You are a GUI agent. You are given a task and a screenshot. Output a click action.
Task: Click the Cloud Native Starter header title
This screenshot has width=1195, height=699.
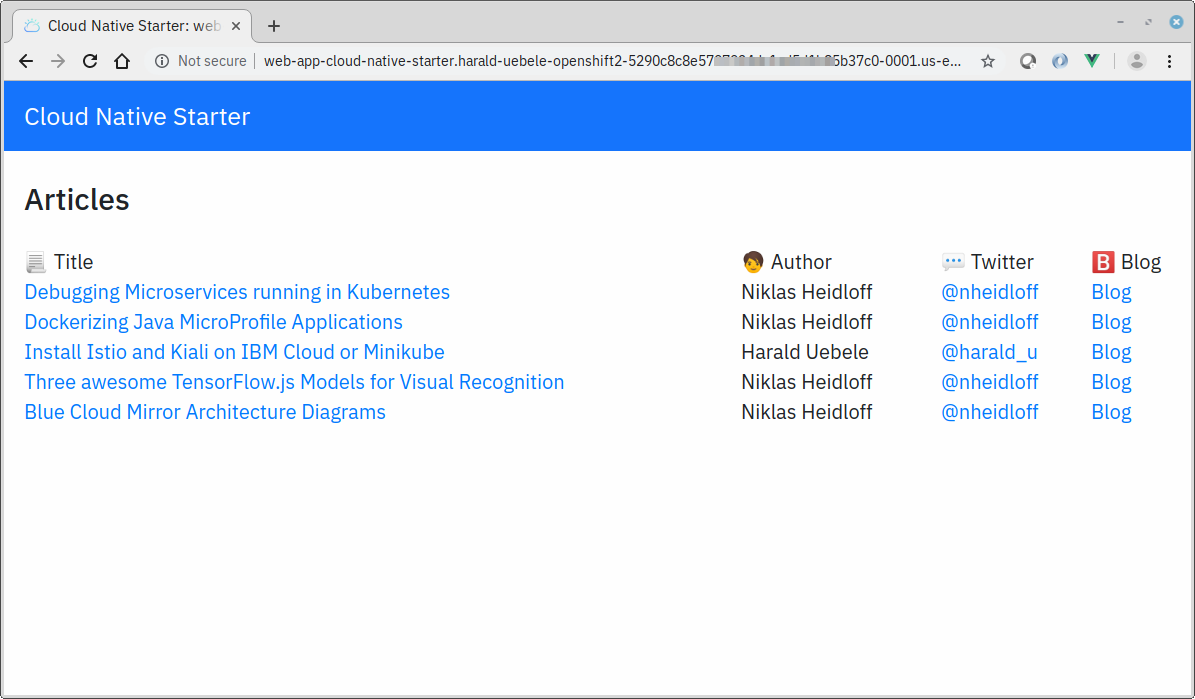137,117
